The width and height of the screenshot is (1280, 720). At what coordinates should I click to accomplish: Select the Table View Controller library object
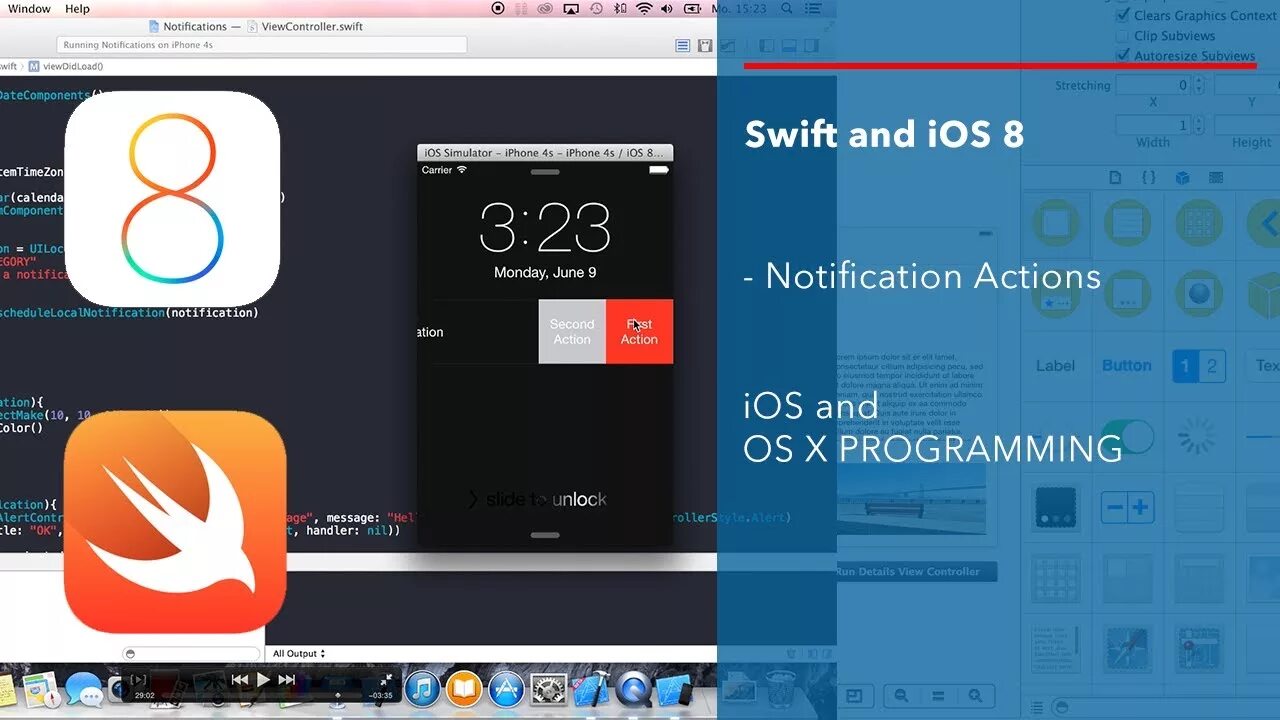pyautogui.click(x=1128, y=223)
